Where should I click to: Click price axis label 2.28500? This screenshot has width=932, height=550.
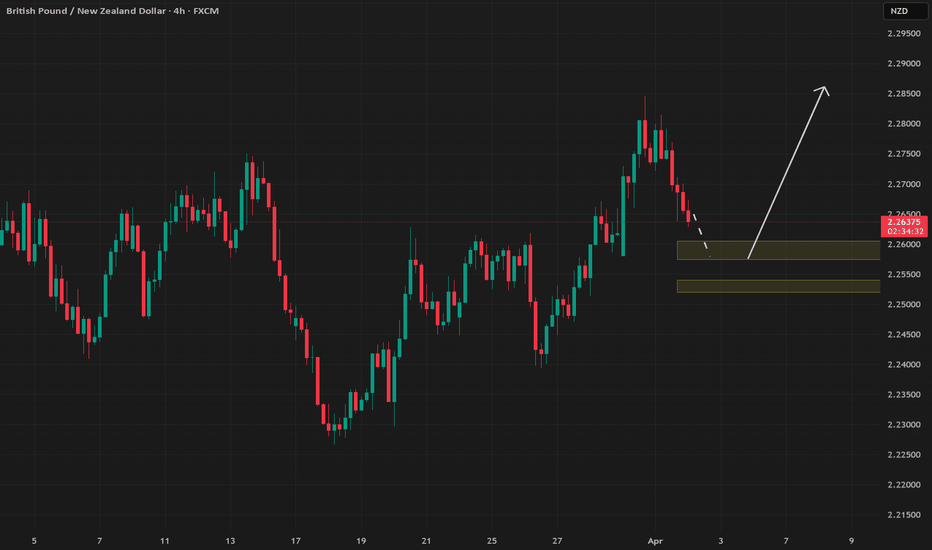coord(903,93)
